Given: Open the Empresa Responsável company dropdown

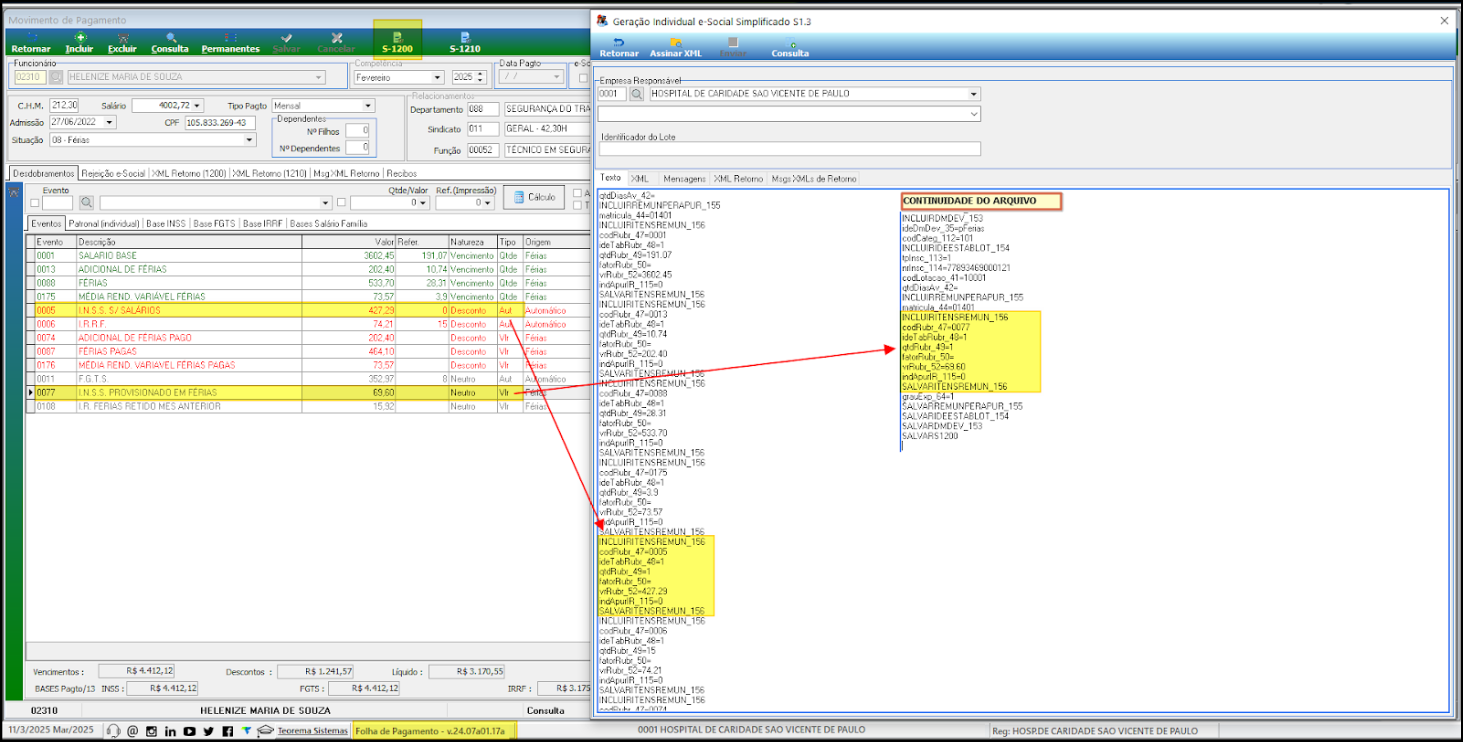Looking at the screenshot, I should pos(974,94).
